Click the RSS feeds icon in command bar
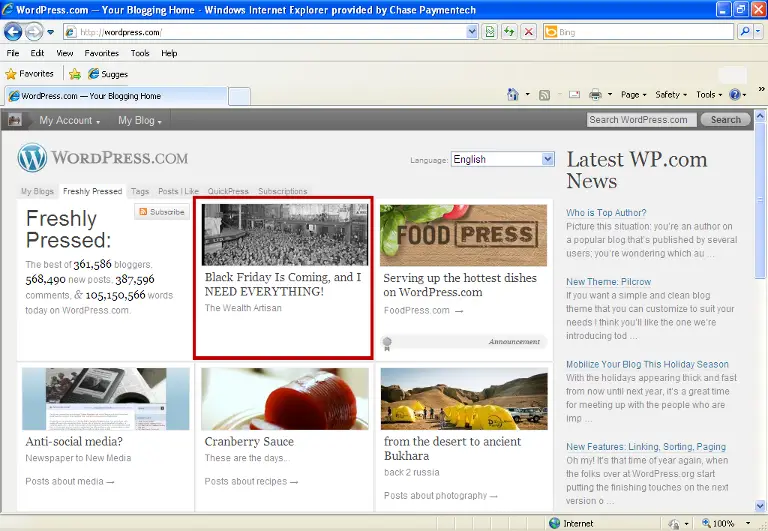The width and height of the screenshot is (768, 531). point(544,95)
